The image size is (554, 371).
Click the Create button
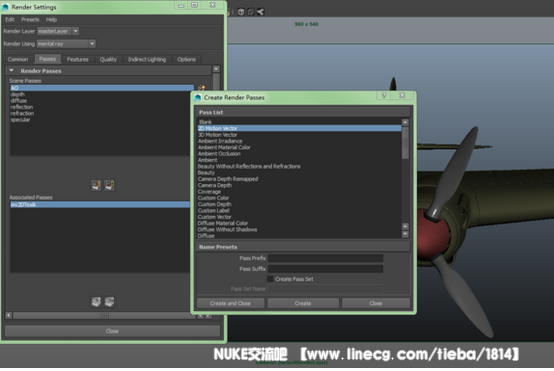pos(303,304)
